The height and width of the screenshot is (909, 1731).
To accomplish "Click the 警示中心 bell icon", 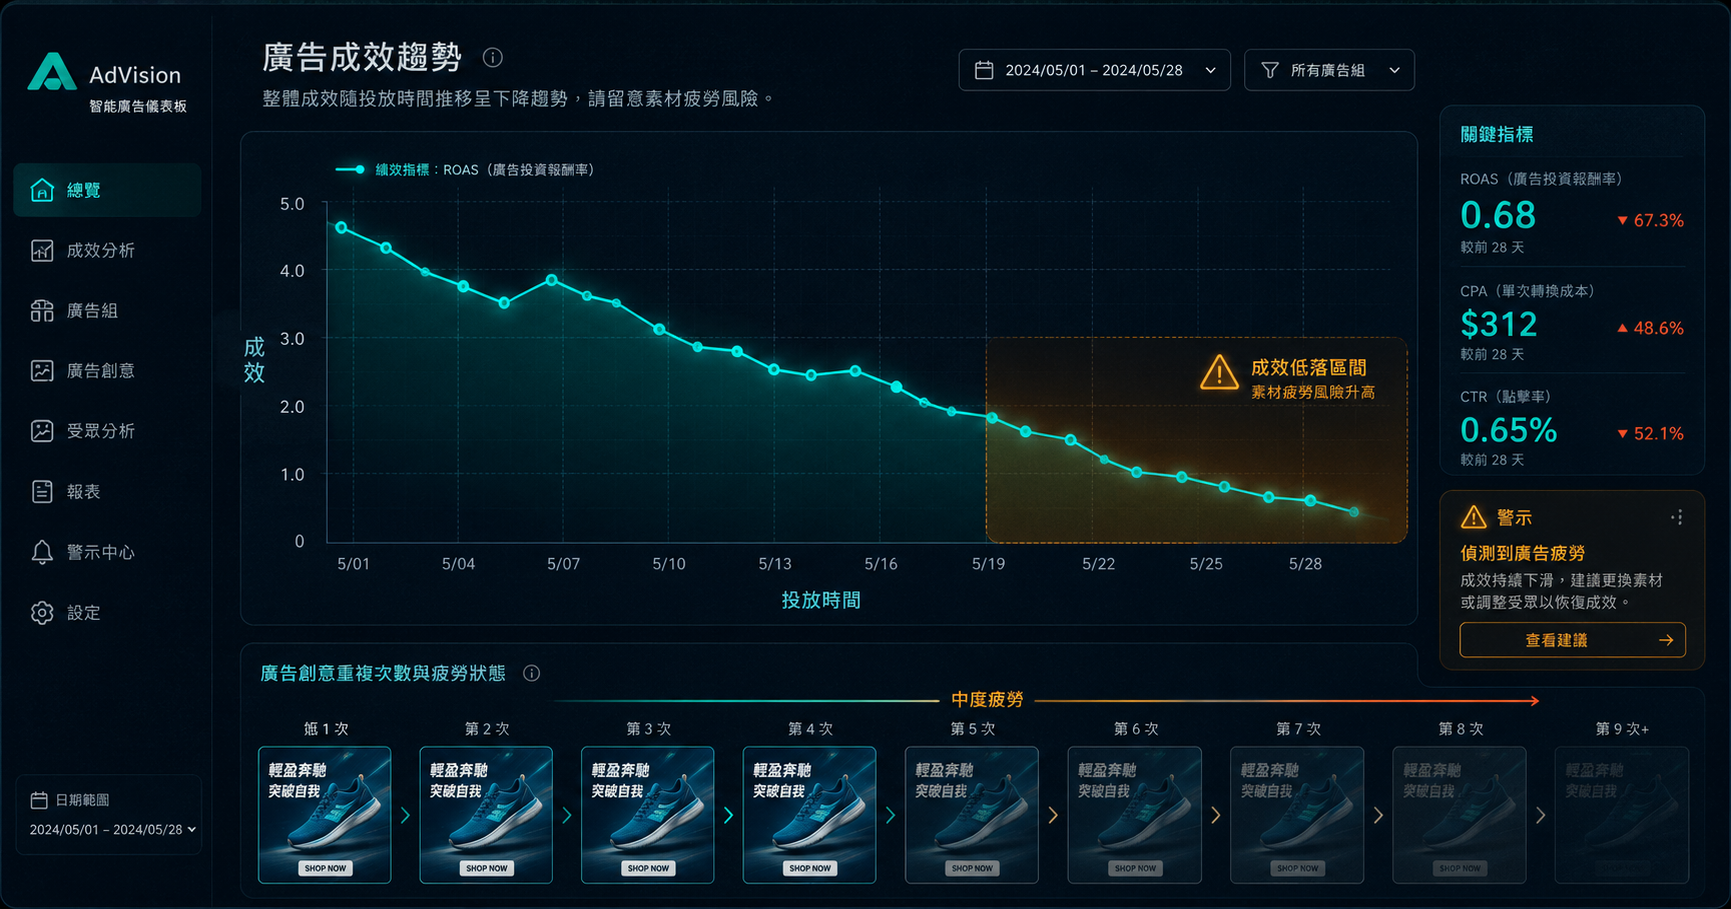I will (42, 552).
